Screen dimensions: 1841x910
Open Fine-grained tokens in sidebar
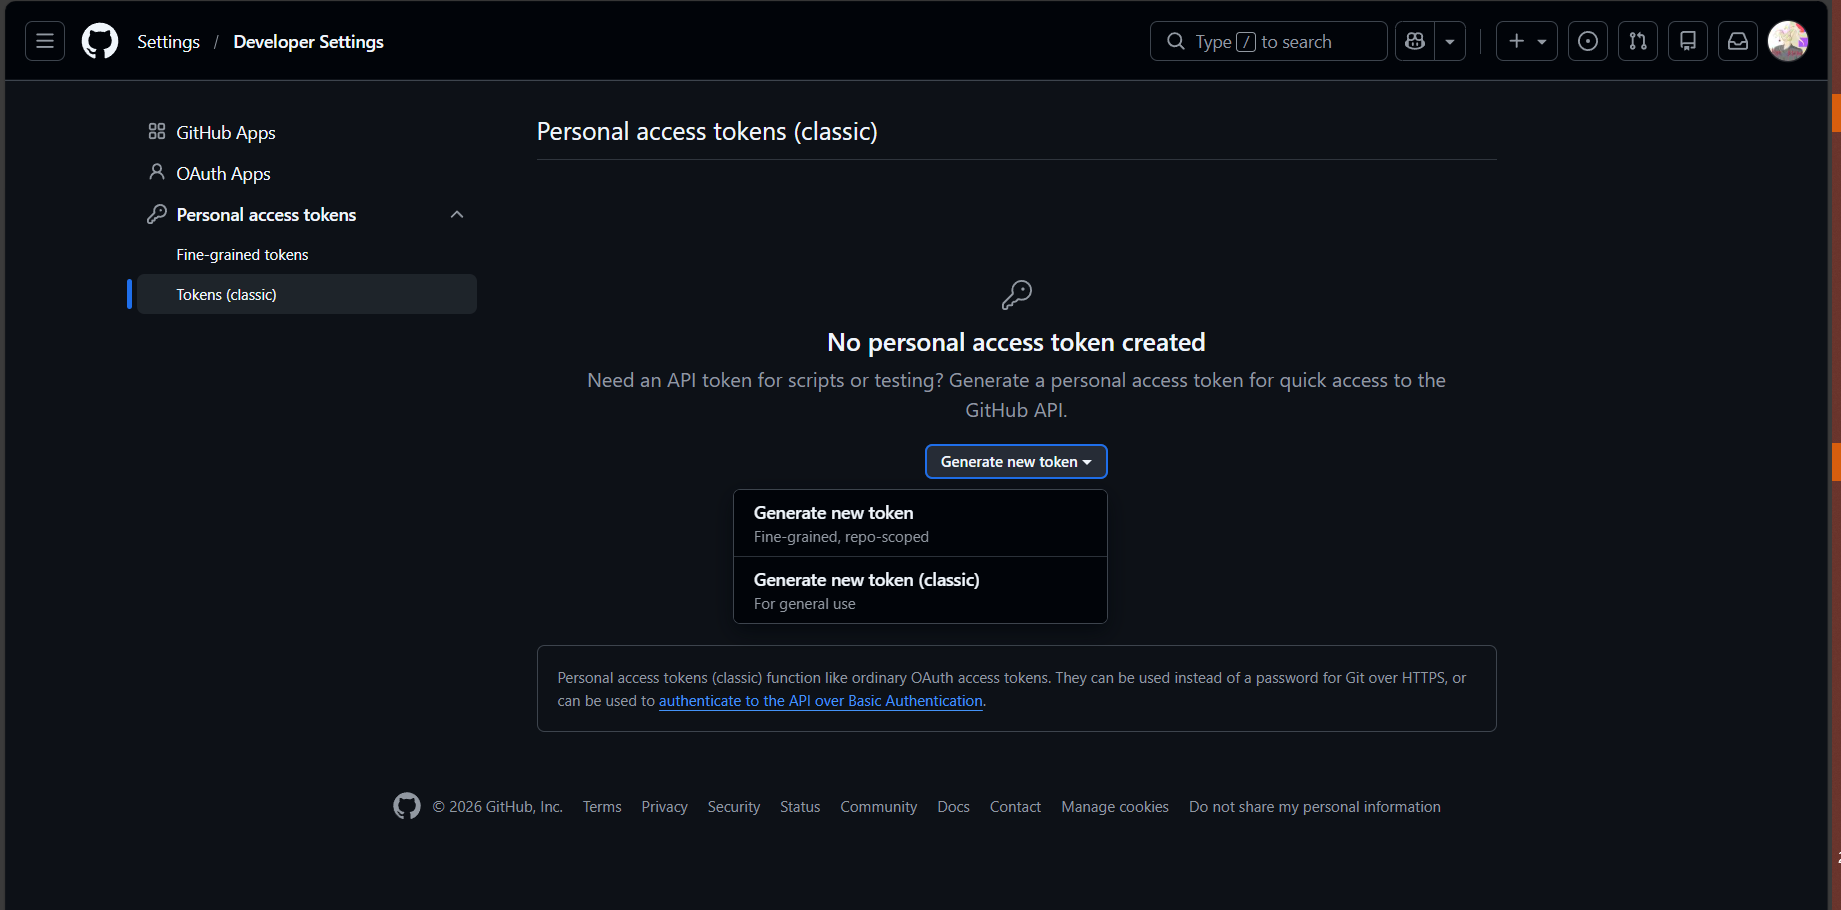pos(307,254)
